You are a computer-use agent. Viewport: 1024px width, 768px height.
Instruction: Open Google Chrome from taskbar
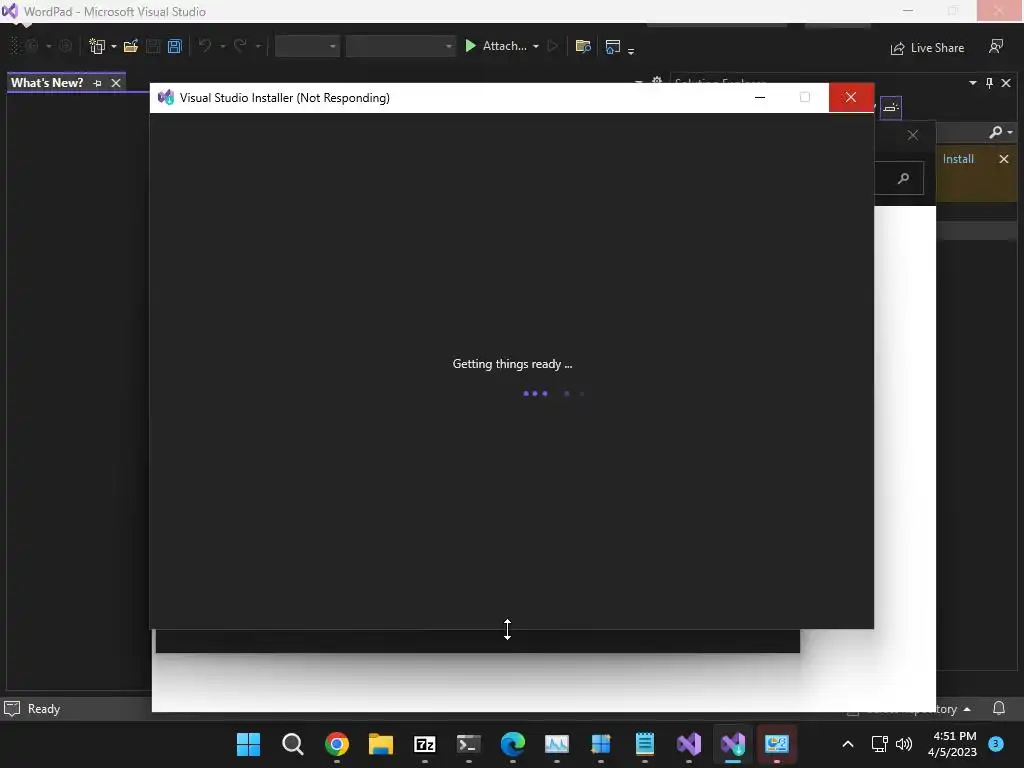pyautogui.click(x=337, y=744)
